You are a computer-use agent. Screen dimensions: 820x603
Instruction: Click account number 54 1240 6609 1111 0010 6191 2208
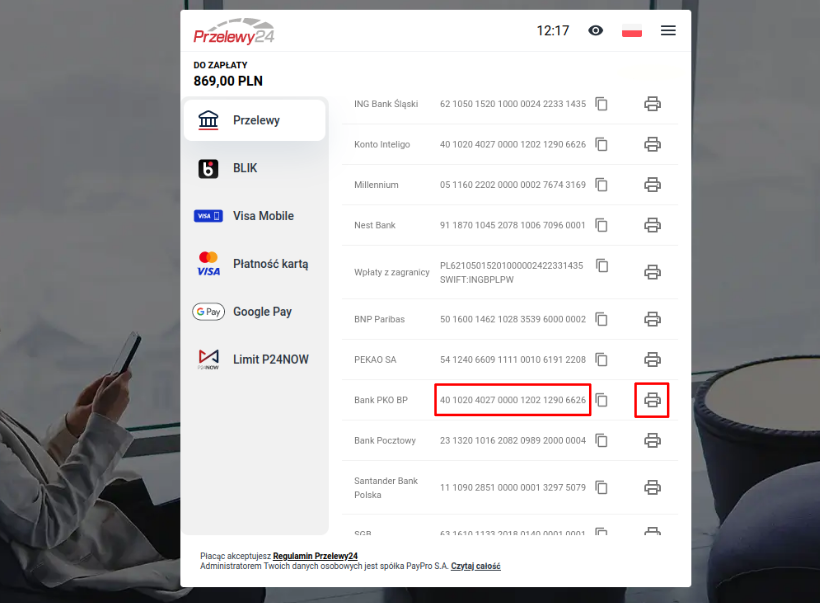click(x=512, y=360)
